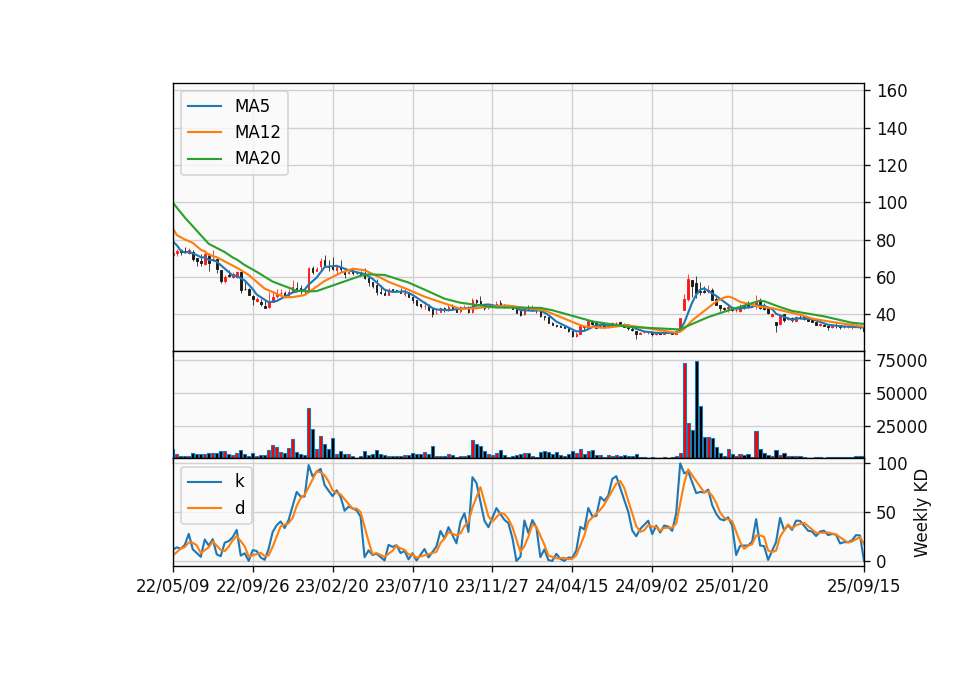Click the 25/09/15 date label

pos(863,586)
